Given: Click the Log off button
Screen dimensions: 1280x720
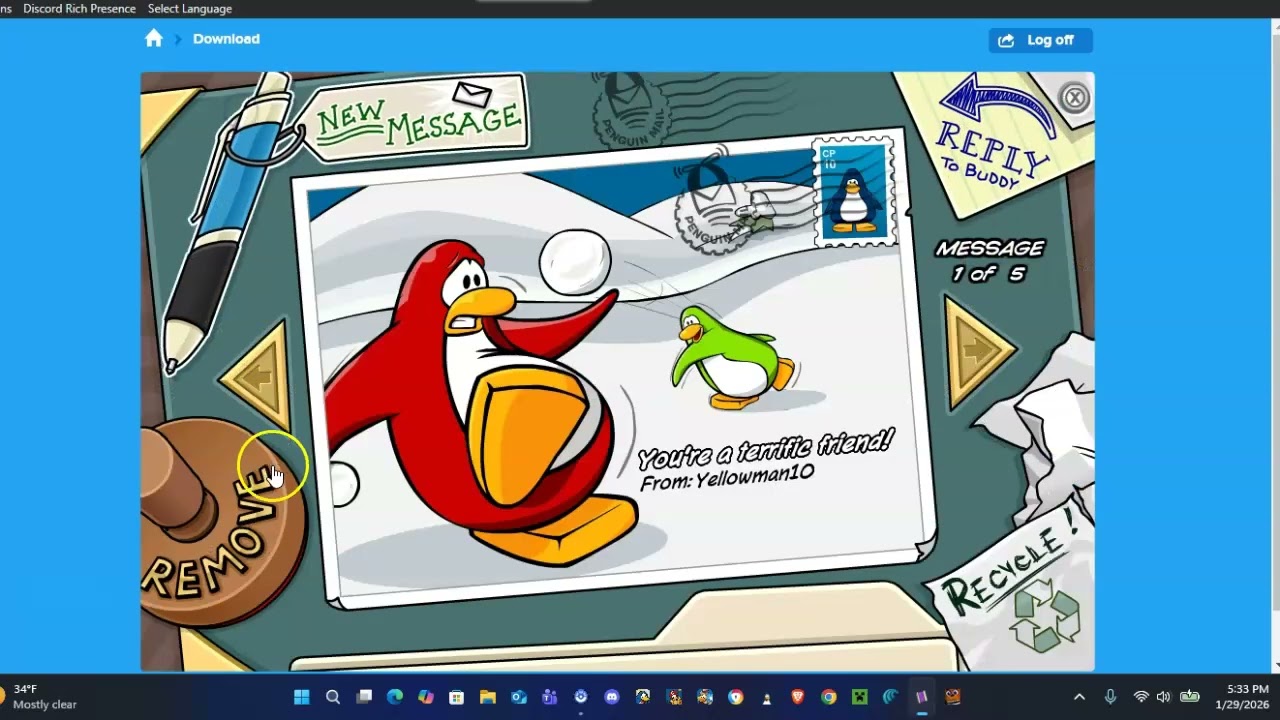Looking at the screenshot, I should click(x=1040, y=40).
